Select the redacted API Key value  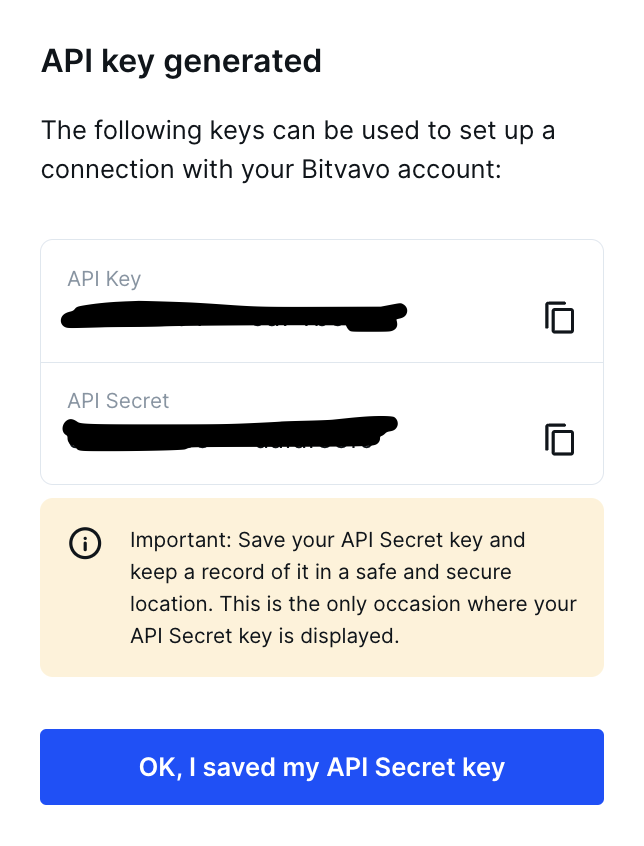coord(234,317)
